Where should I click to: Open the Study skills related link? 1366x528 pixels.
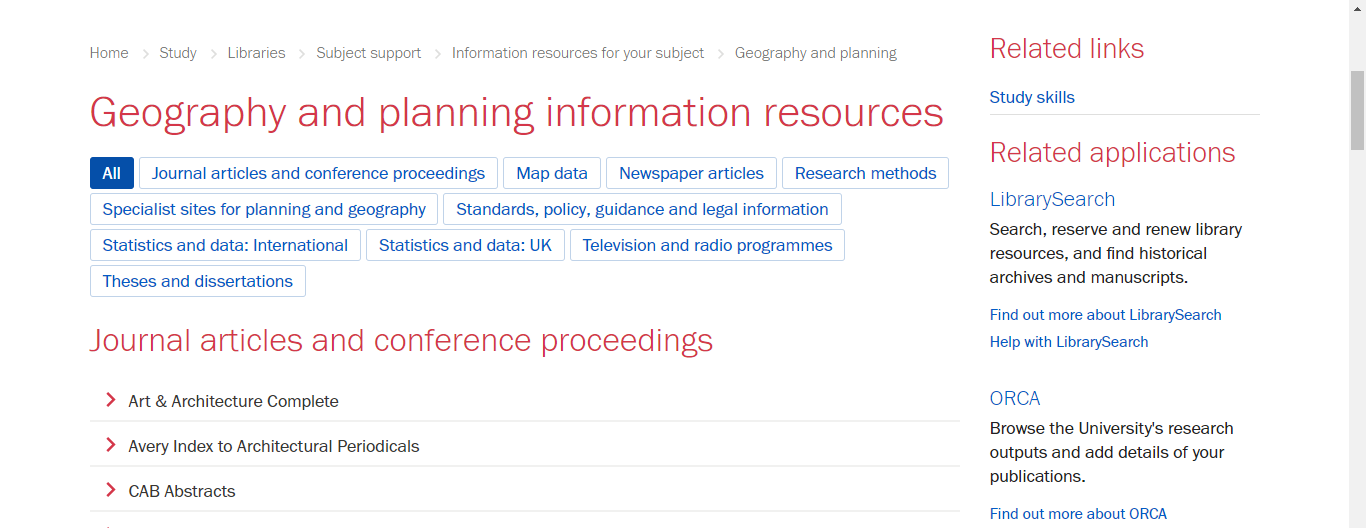[1032, 97]
